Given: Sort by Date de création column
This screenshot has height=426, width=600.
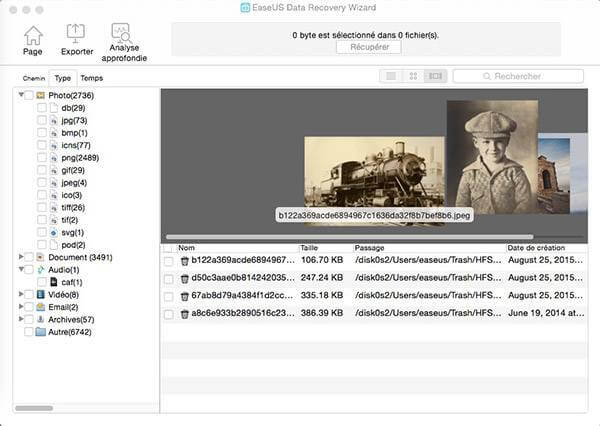Looking at the screenshot, I should tap(546, 248).
